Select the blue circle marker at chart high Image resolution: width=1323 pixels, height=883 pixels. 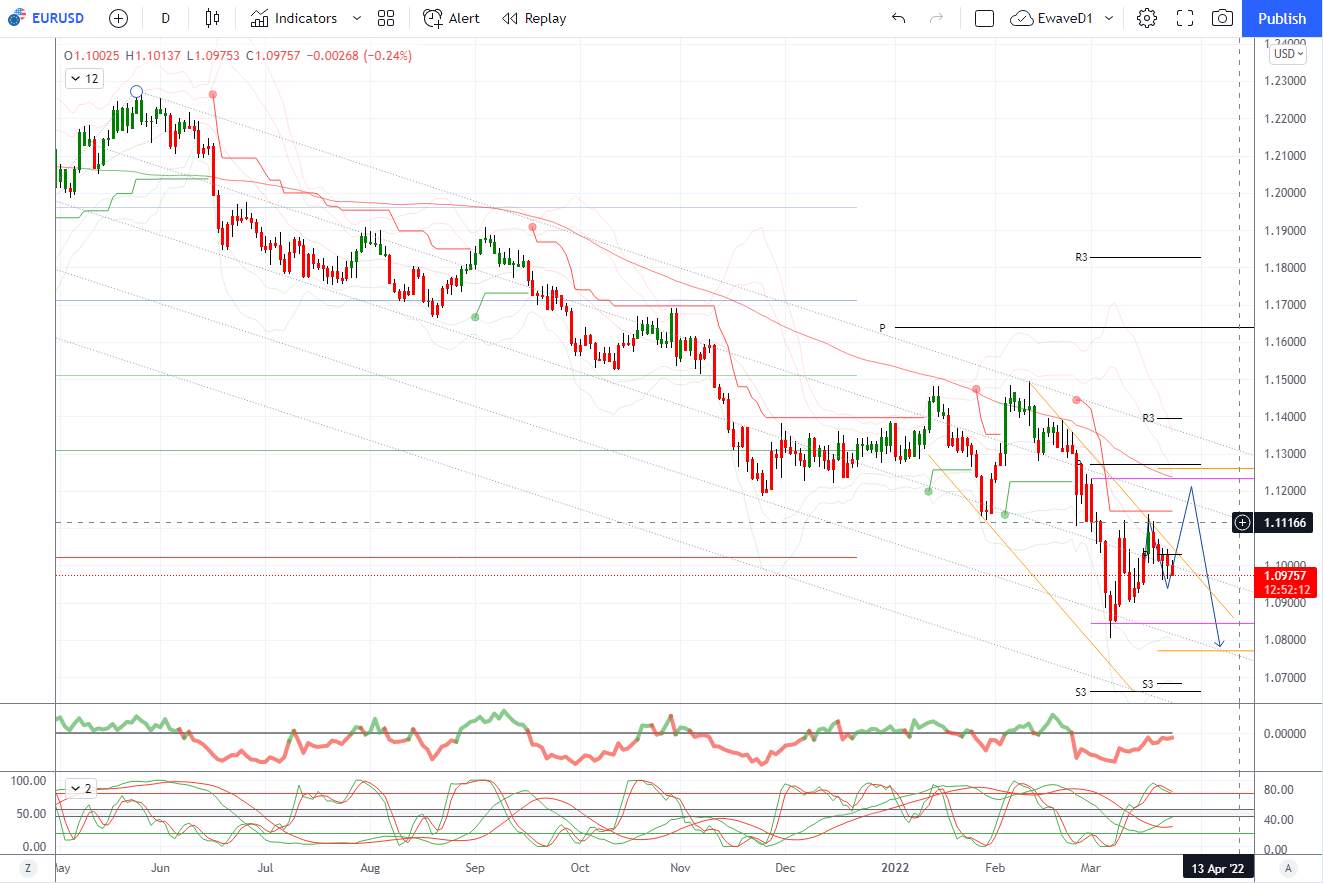tap(137, 92)
